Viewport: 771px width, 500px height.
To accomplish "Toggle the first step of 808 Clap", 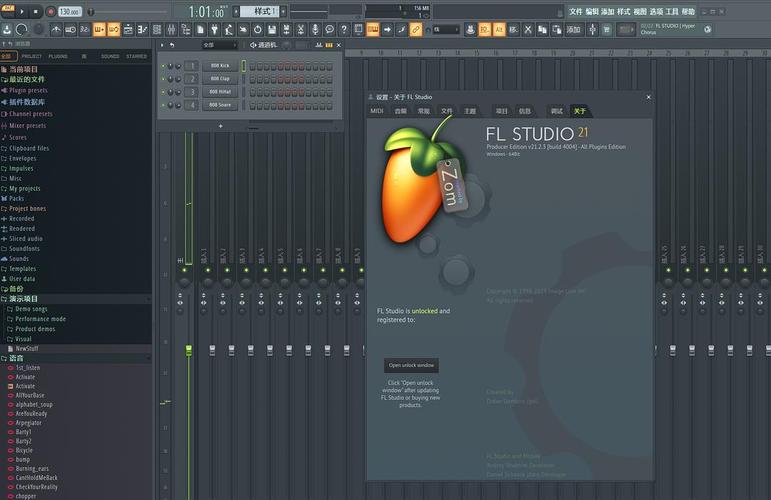I will pyautogui.click(x=253, y=78).
